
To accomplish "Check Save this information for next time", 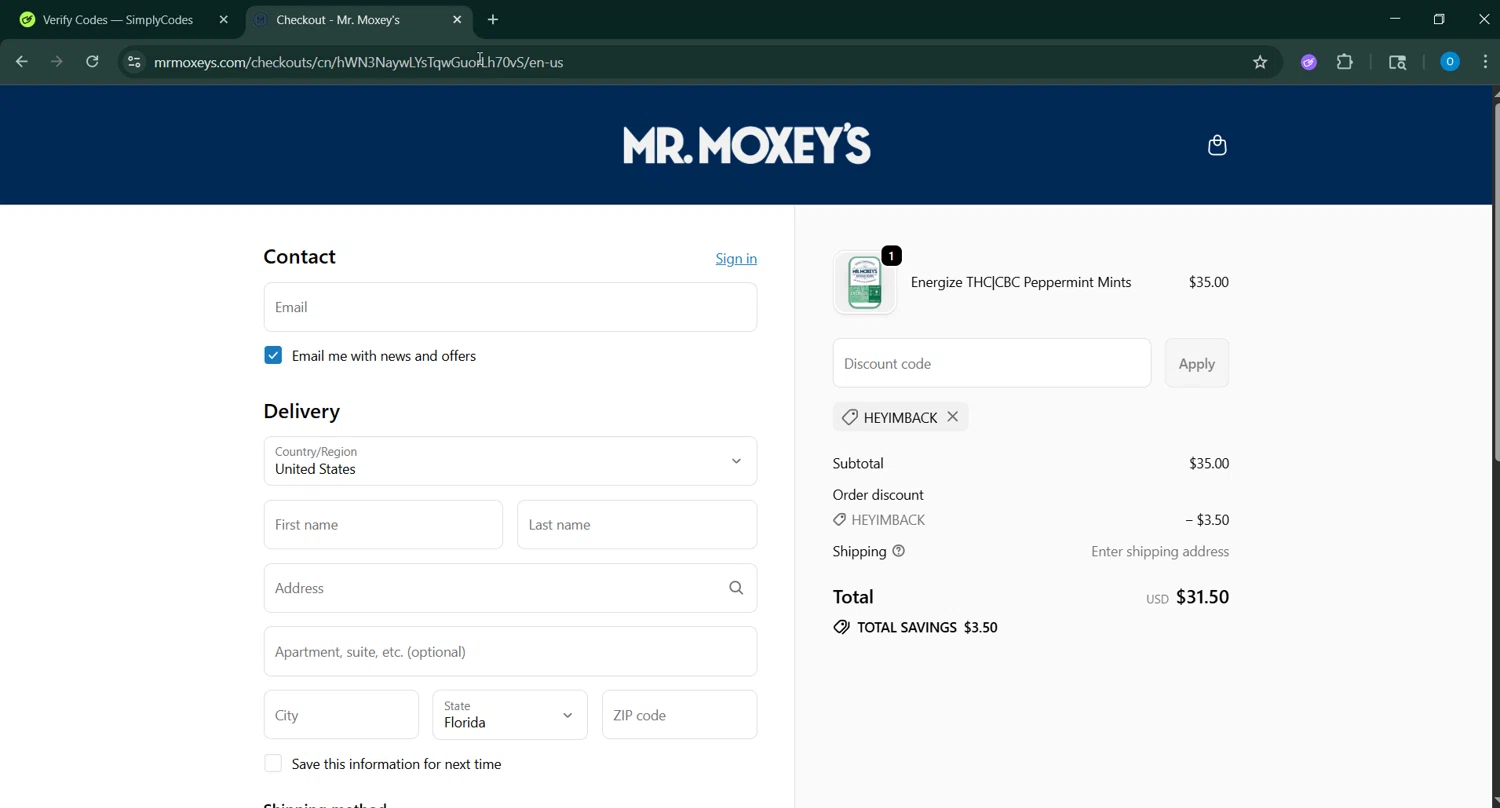I will (x=273, y=764).
